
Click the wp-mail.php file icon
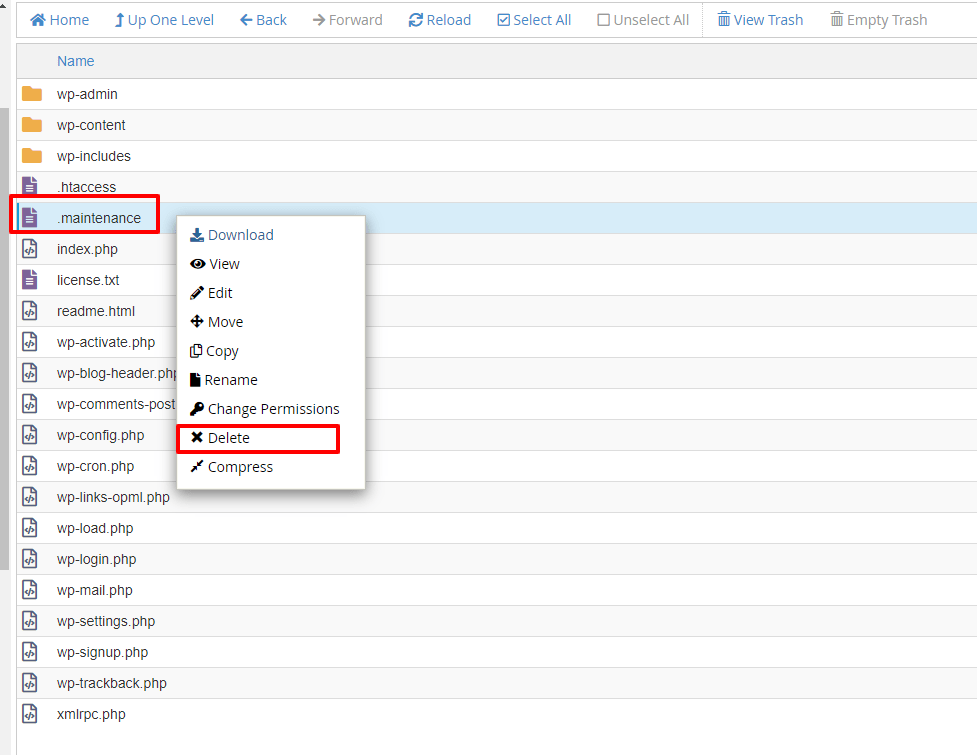tap(30, 590)
